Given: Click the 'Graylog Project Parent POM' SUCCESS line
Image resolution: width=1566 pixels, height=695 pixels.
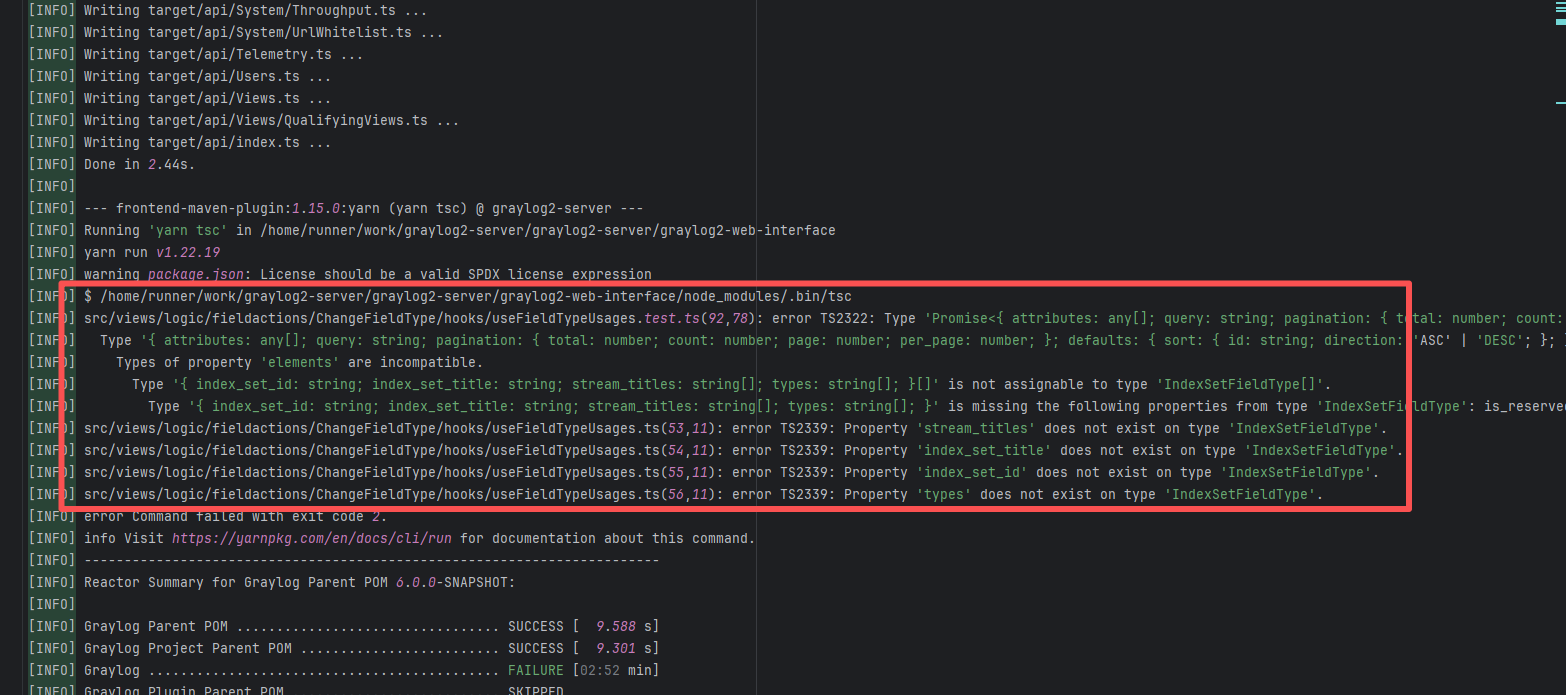Looking at the screenshot, I should [370, 648].
